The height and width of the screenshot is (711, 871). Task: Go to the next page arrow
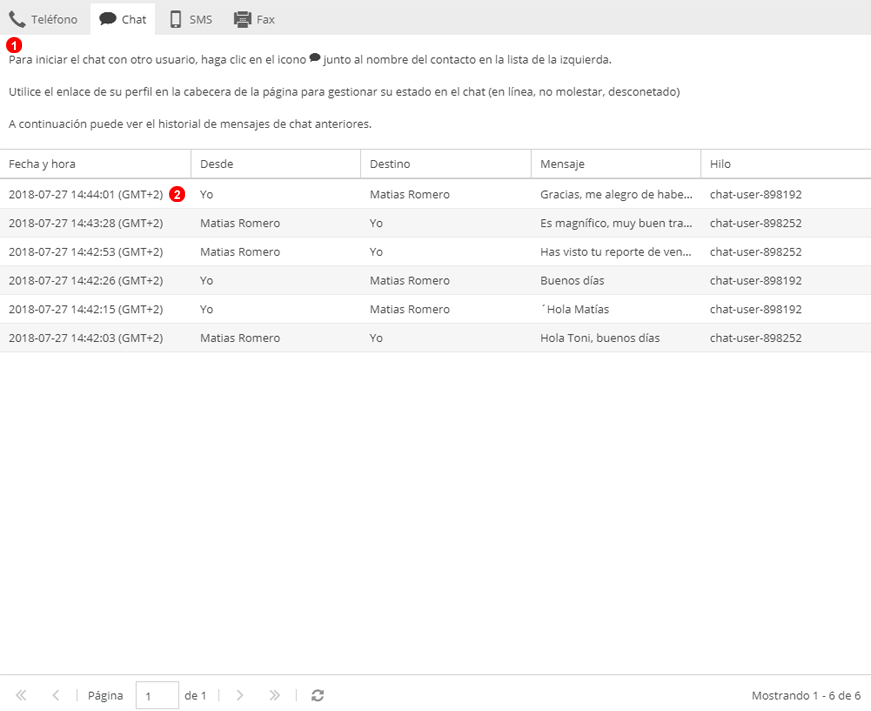239,695
